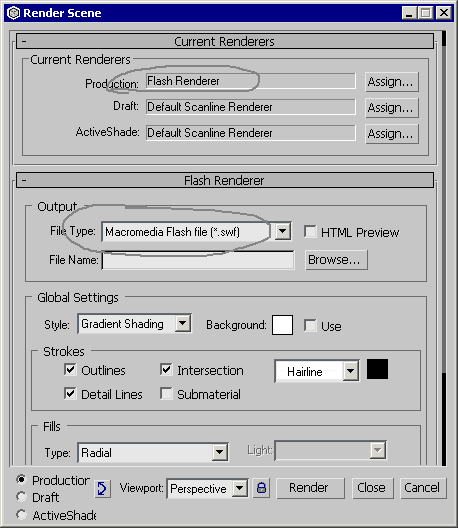
Task: Click the File Name input field
Action: (198, 260)
